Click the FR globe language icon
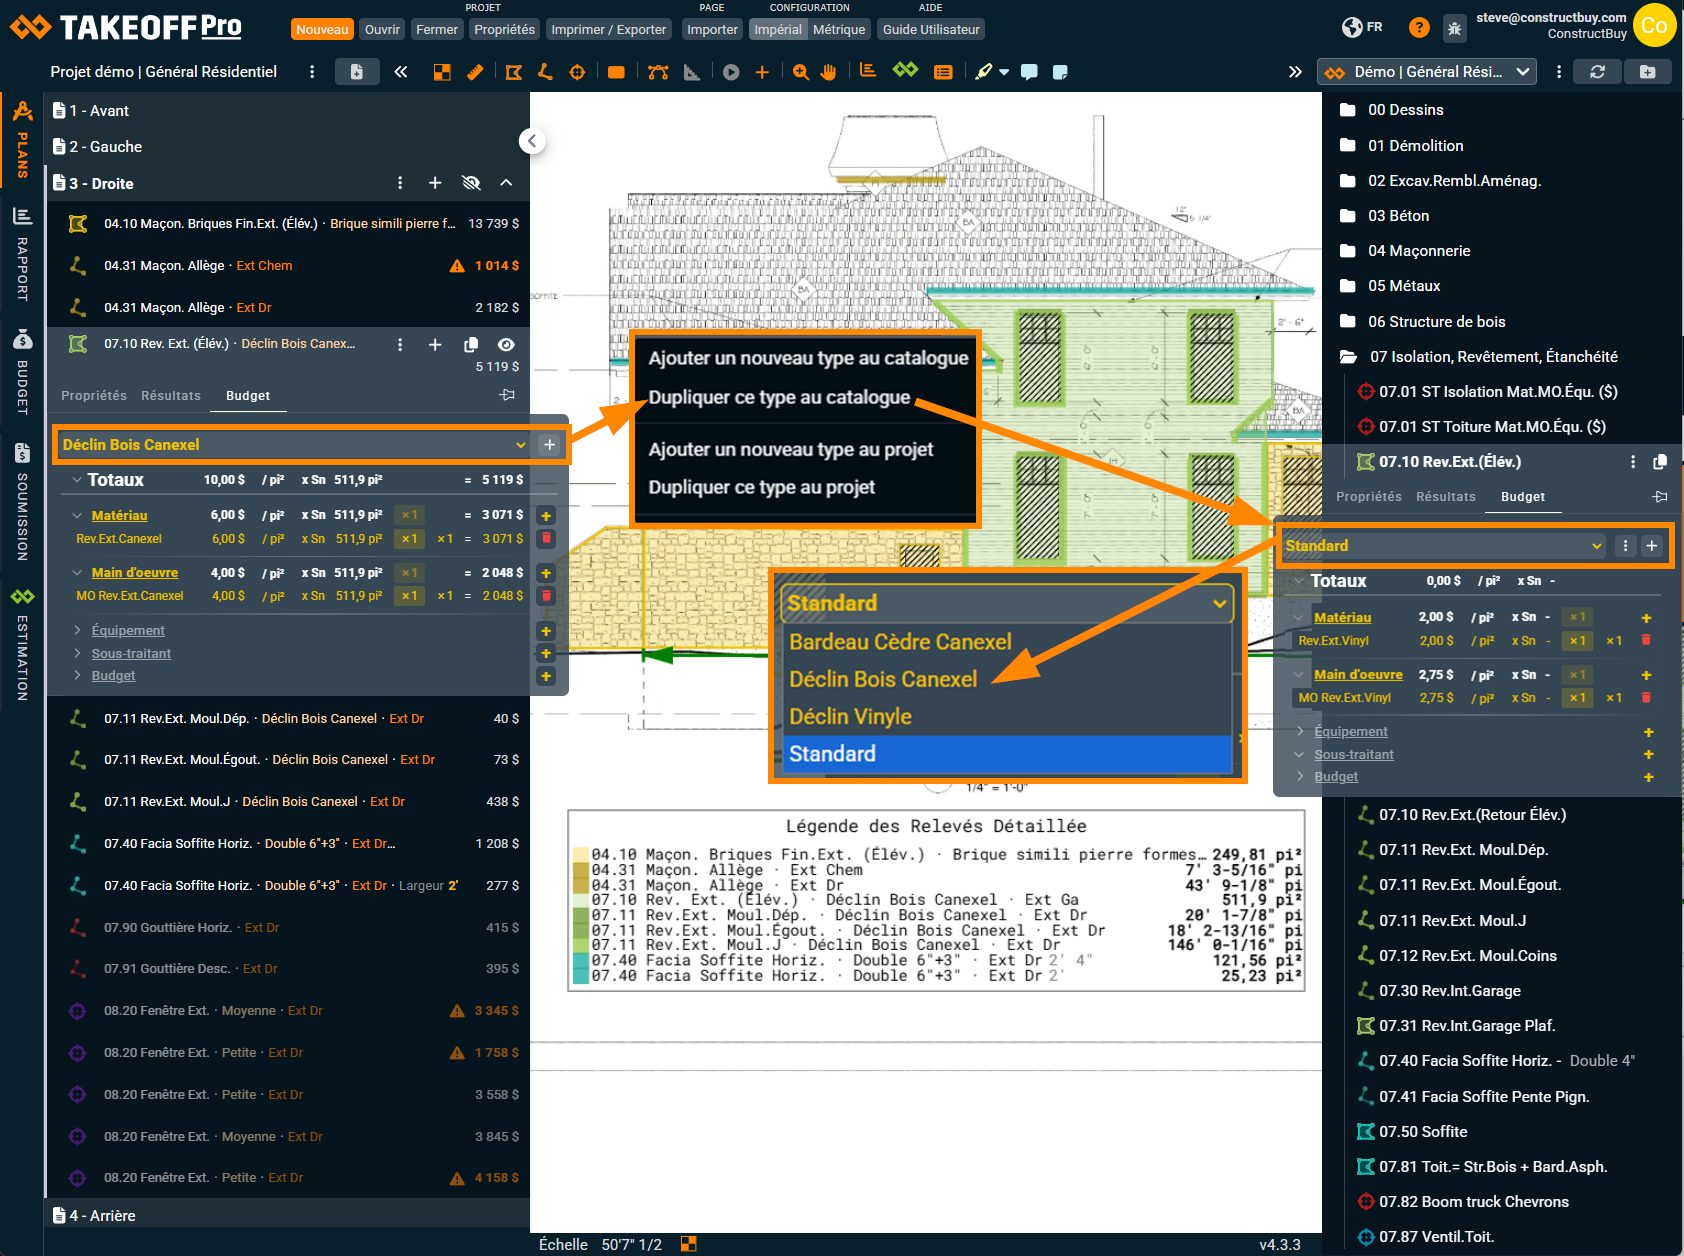 [x=1362, y=27]
